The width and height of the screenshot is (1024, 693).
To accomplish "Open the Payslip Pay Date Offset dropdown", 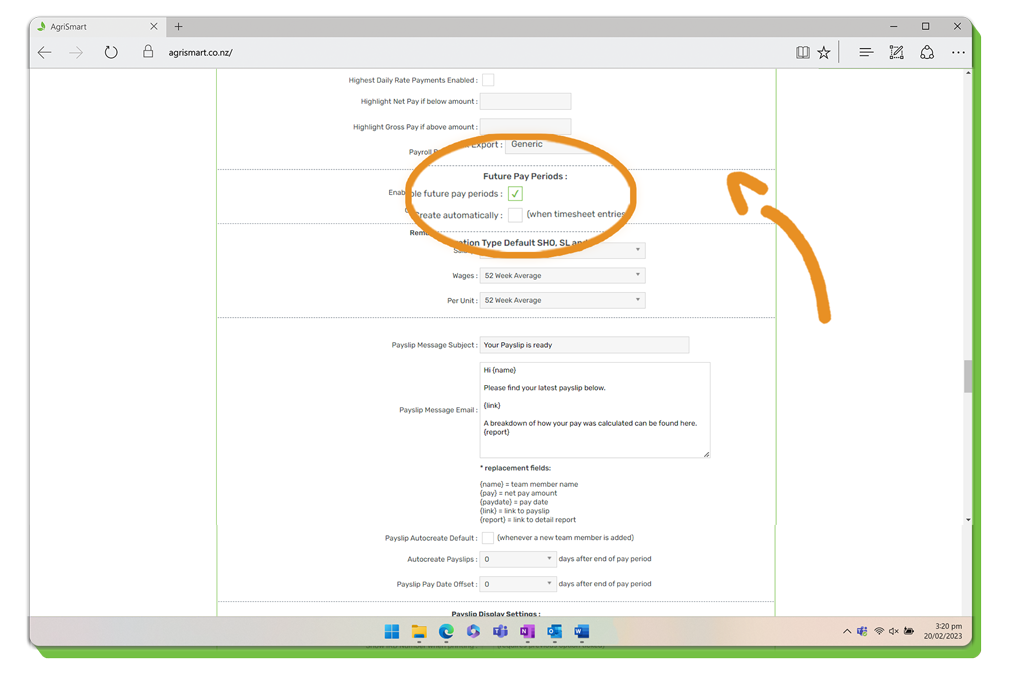I will tap(517, 584).
